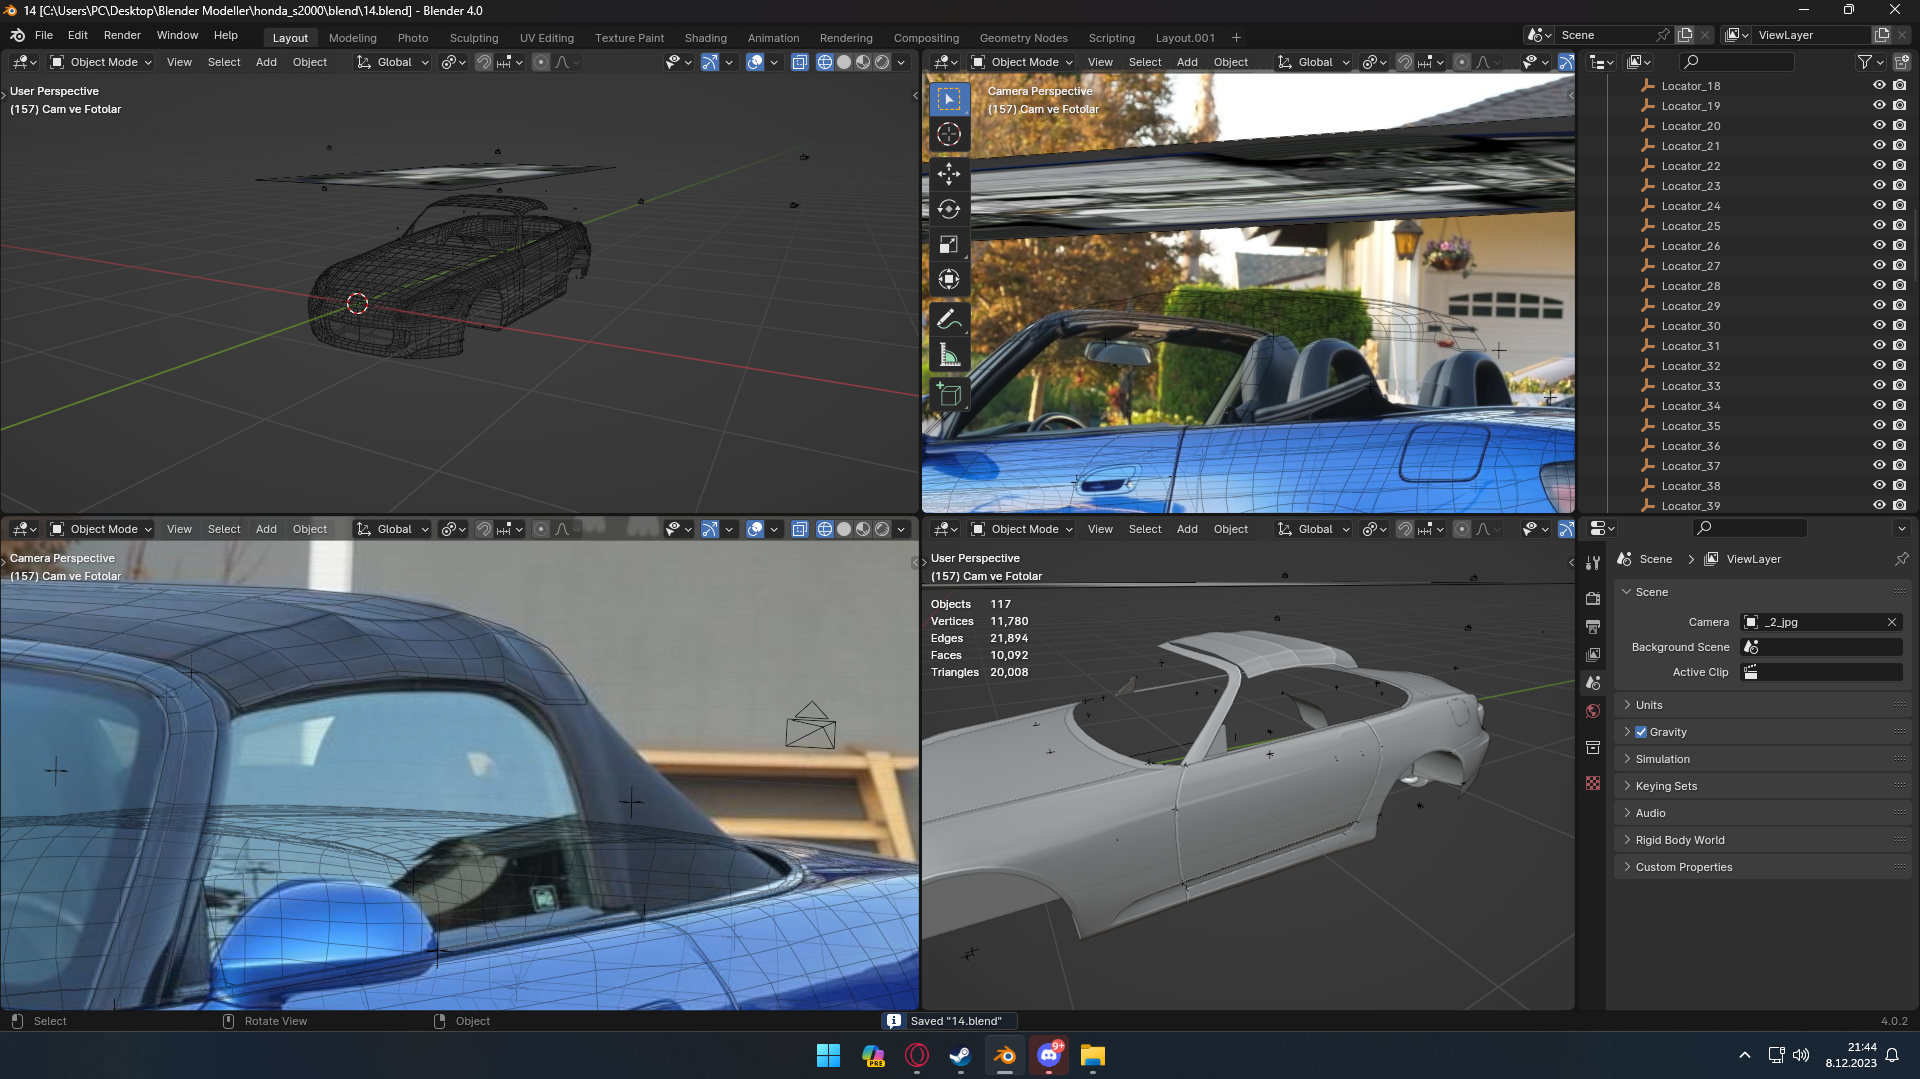Open the View Layer properties tab
The height and width of the screenshot is (1079, 1920).
click(1593, 654)
